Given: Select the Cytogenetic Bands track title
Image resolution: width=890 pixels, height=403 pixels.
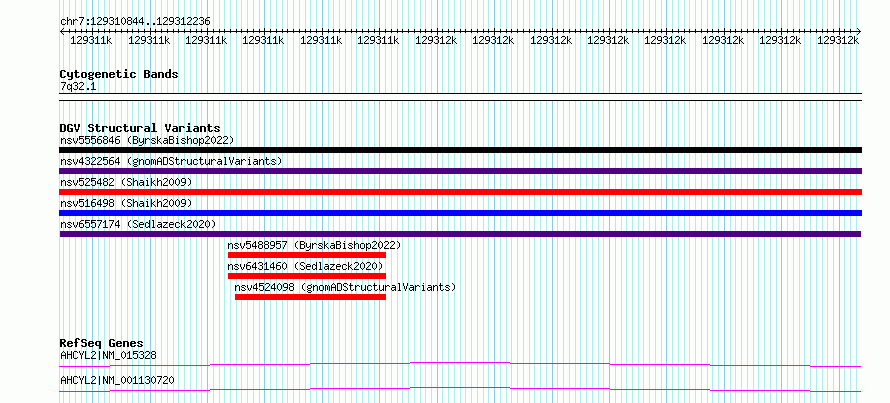Looking at the screenshot, I should point(119,74).
